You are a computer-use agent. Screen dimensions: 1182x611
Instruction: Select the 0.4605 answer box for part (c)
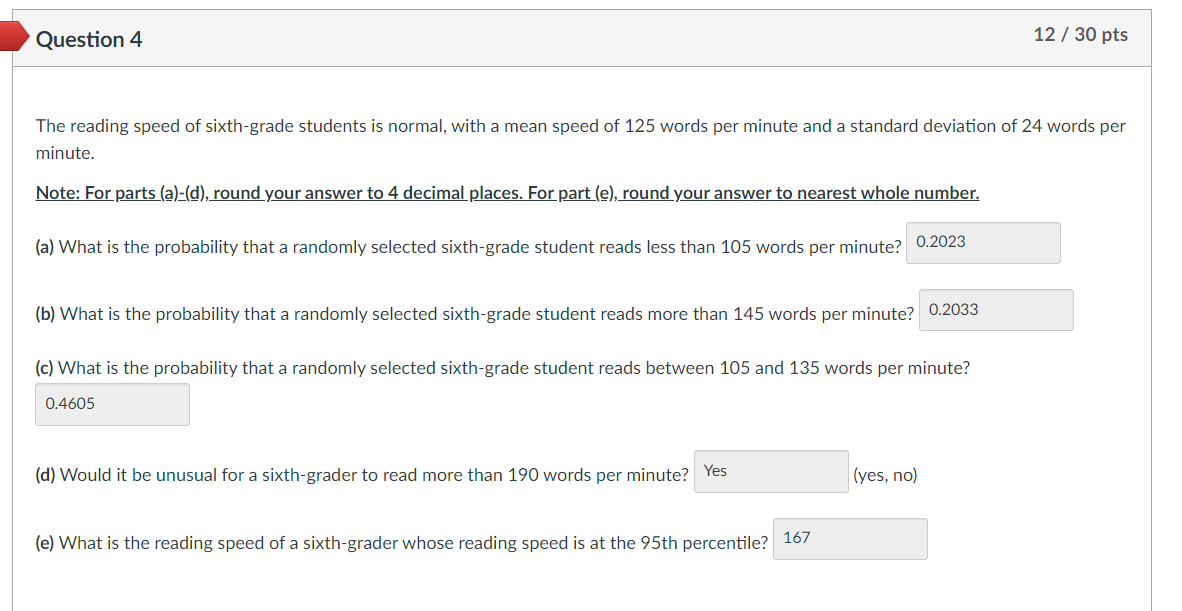click(x=111, y=404)
